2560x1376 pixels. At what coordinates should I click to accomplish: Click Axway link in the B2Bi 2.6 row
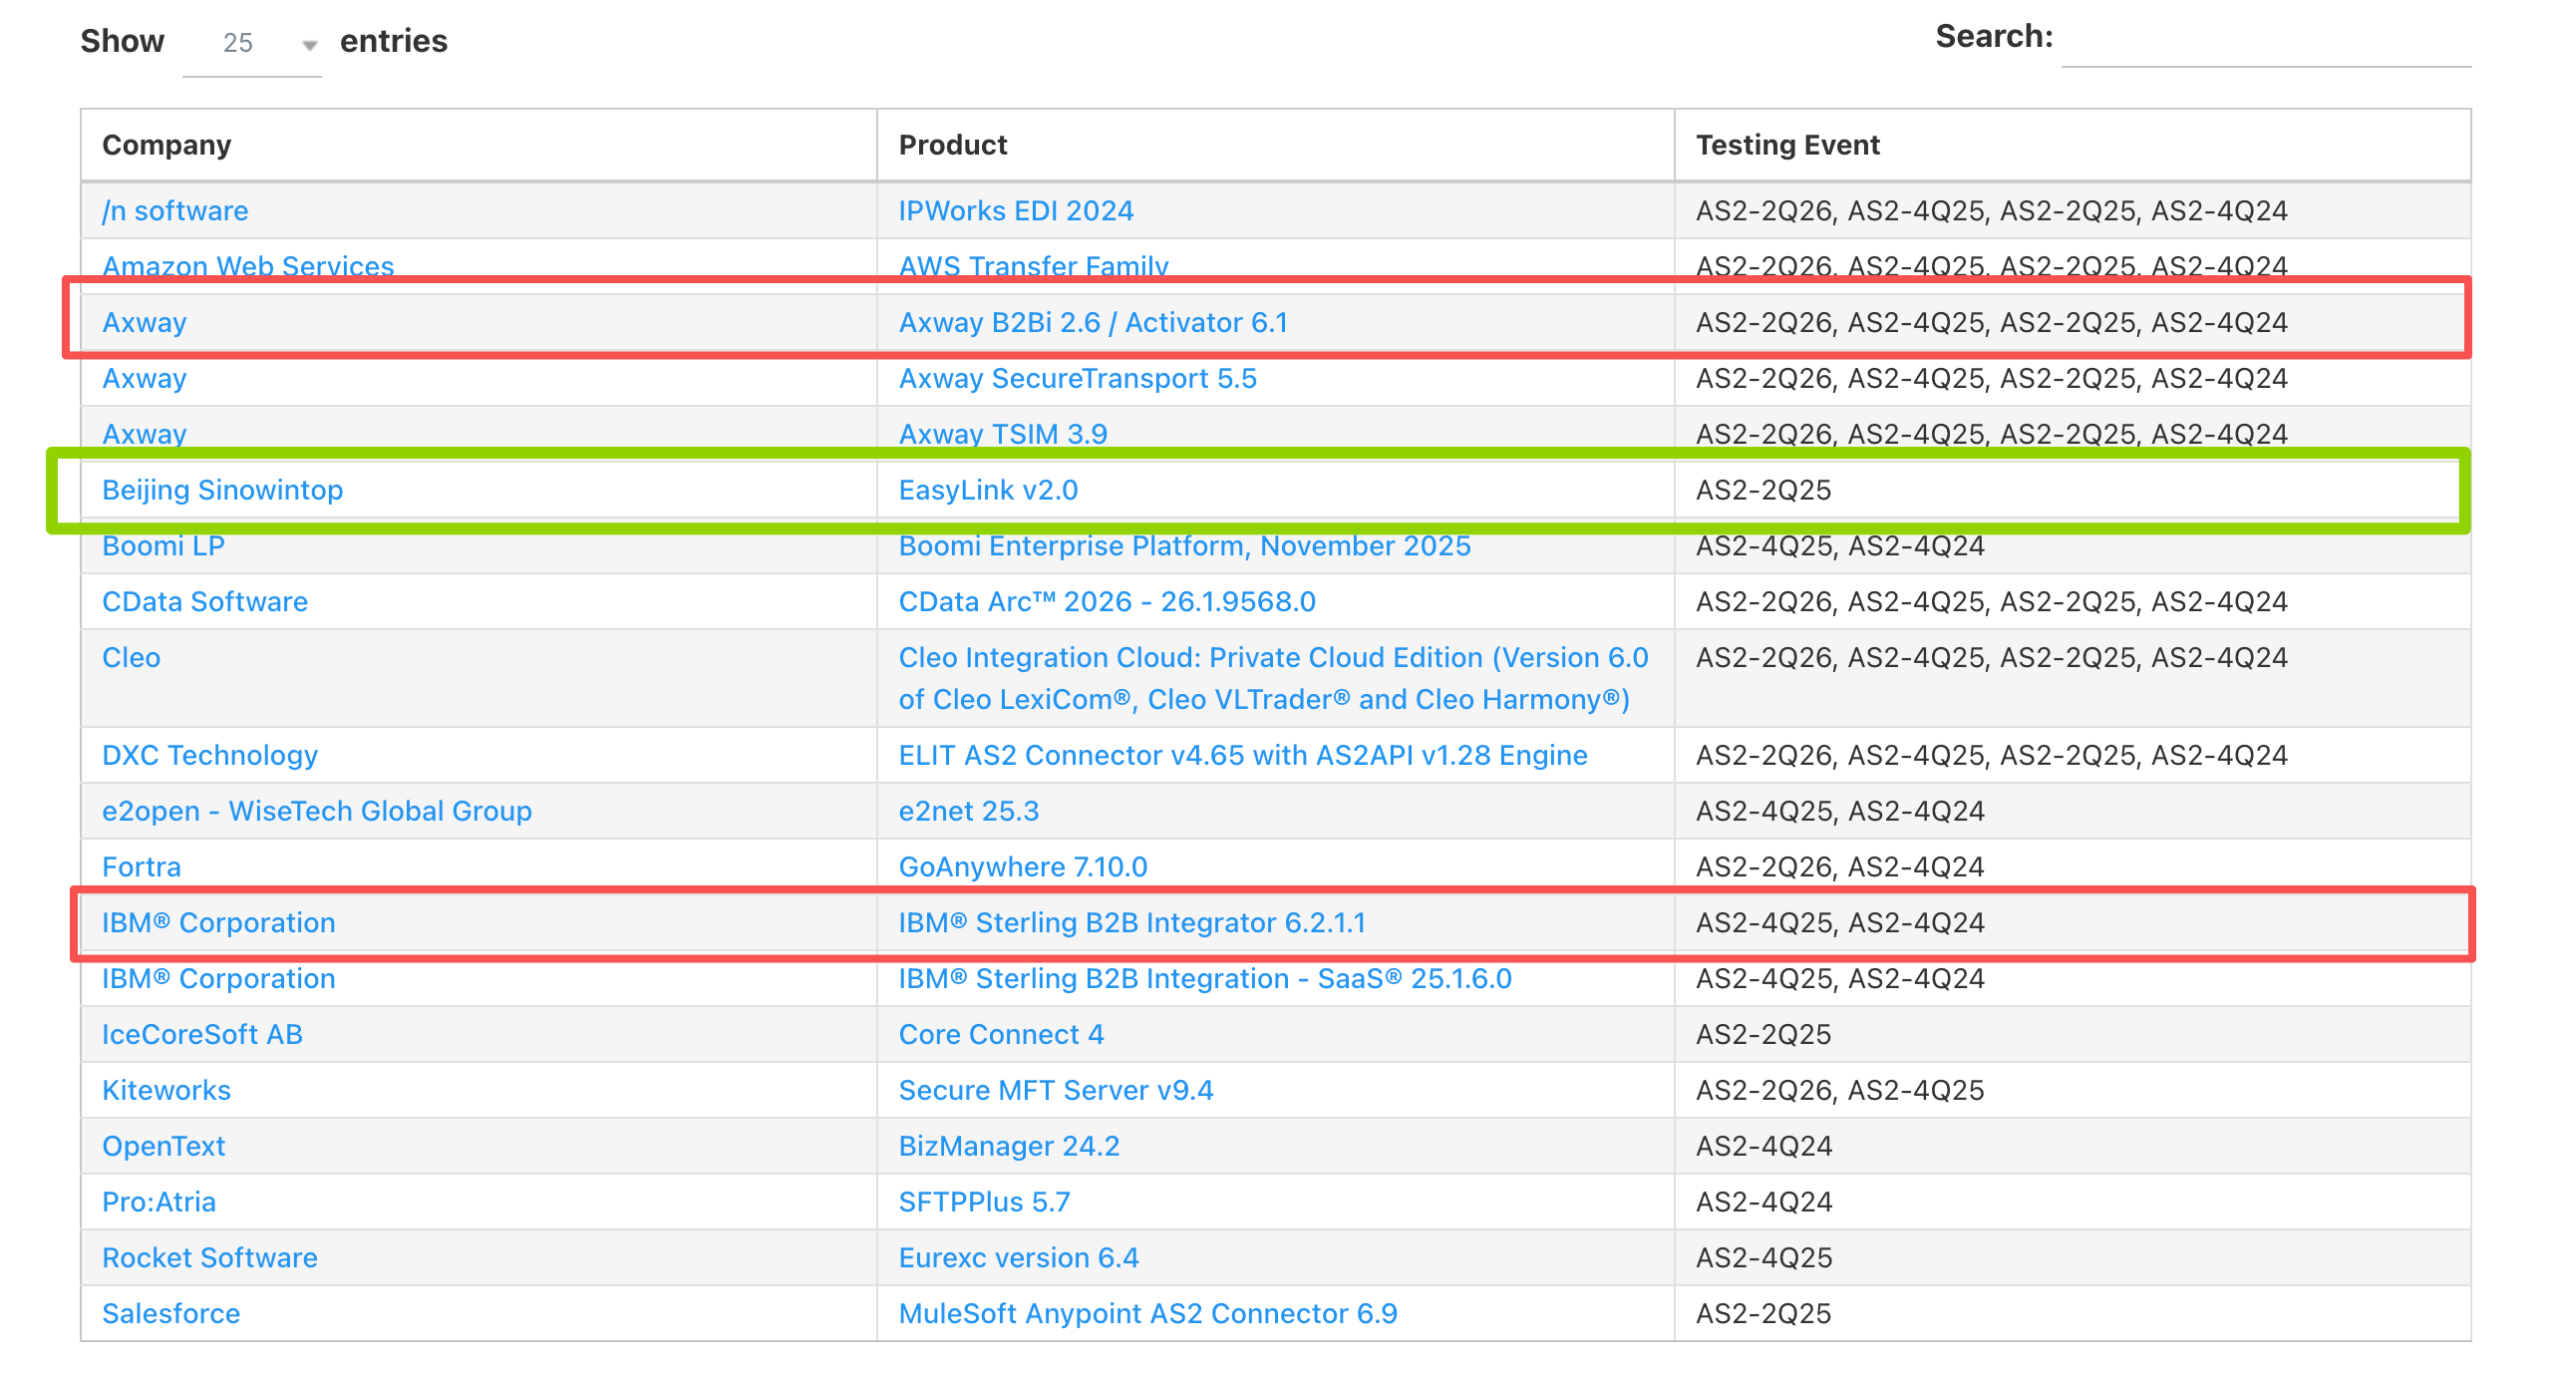(x=144, y=323)
